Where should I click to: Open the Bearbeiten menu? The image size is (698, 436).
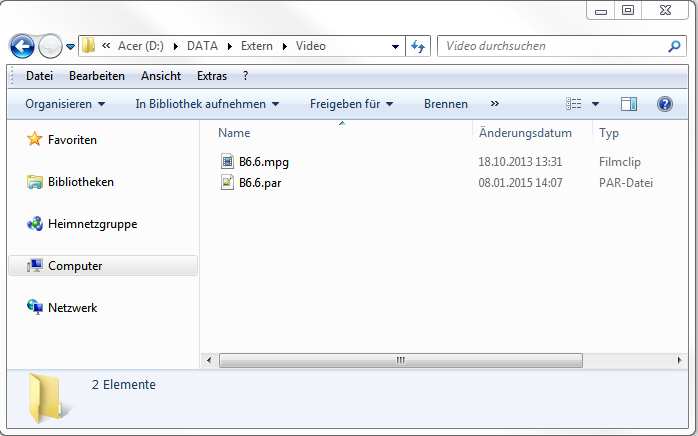point(97,76)
